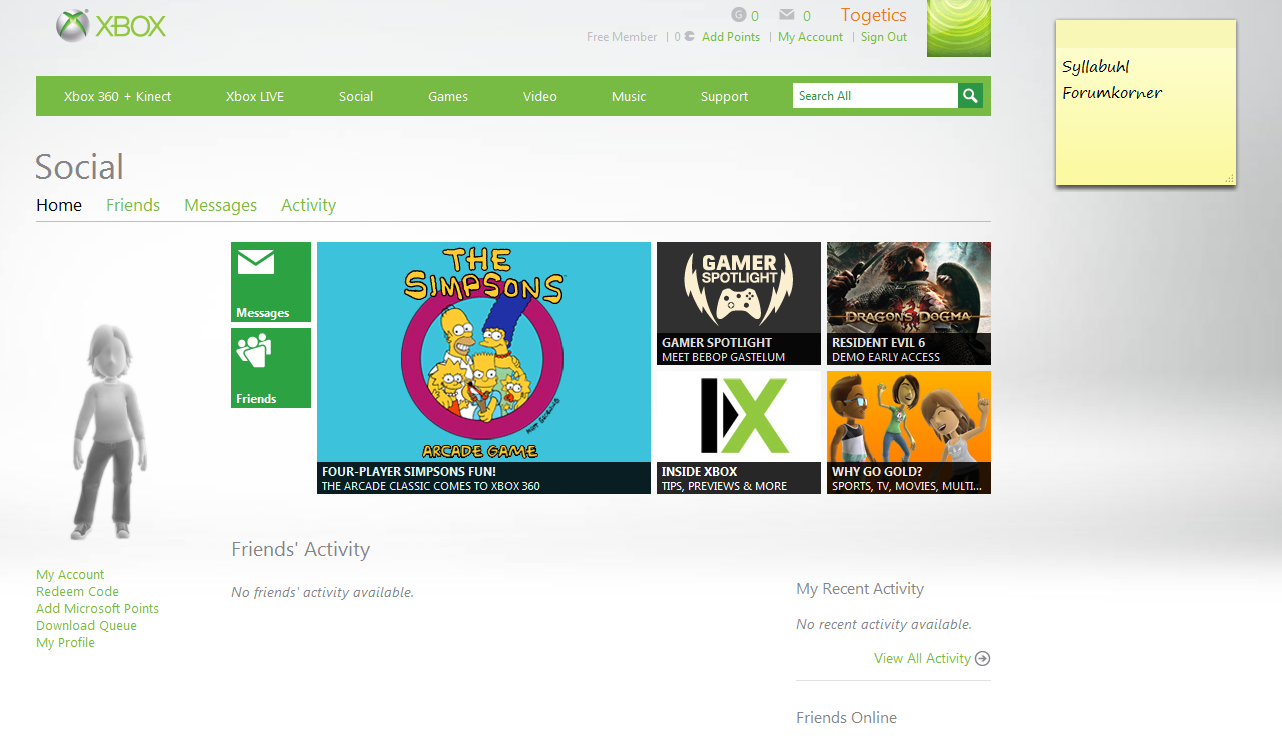Open the Friends people tile
Screen dimensions: 1282x736
point(271,368)
